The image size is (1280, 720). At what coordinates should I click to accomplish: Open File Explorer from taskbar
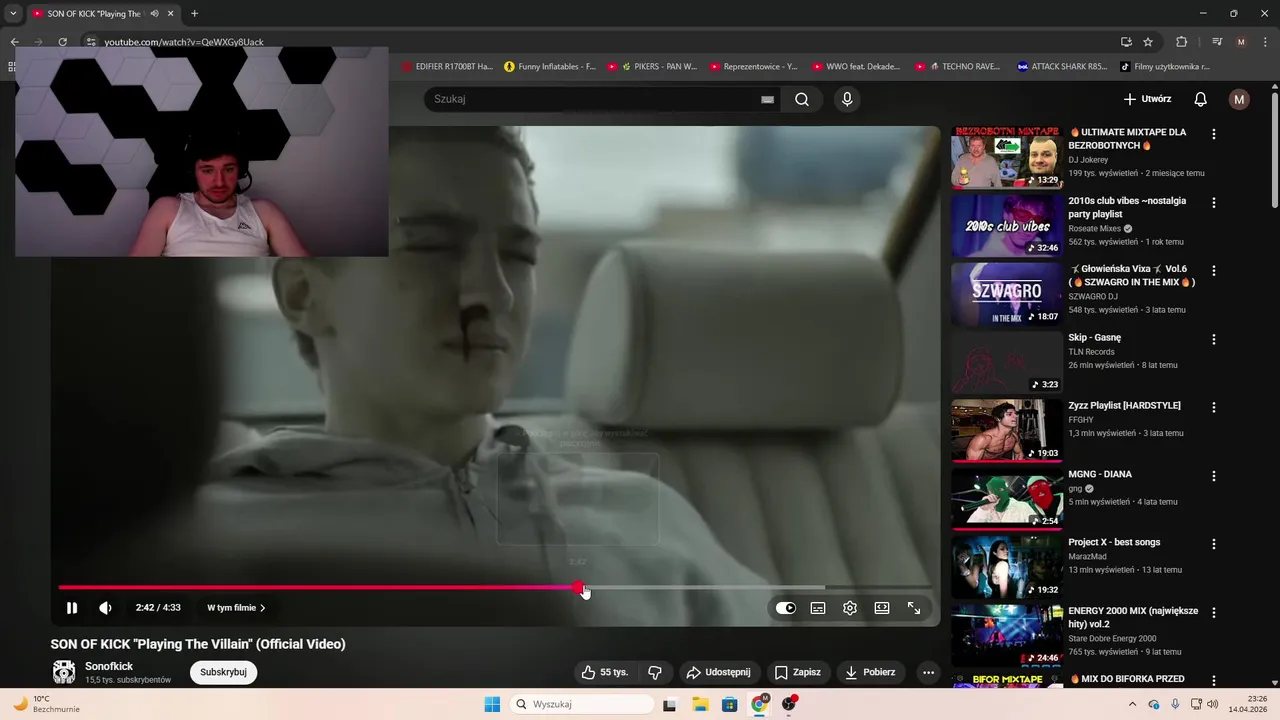pos(700,704)
